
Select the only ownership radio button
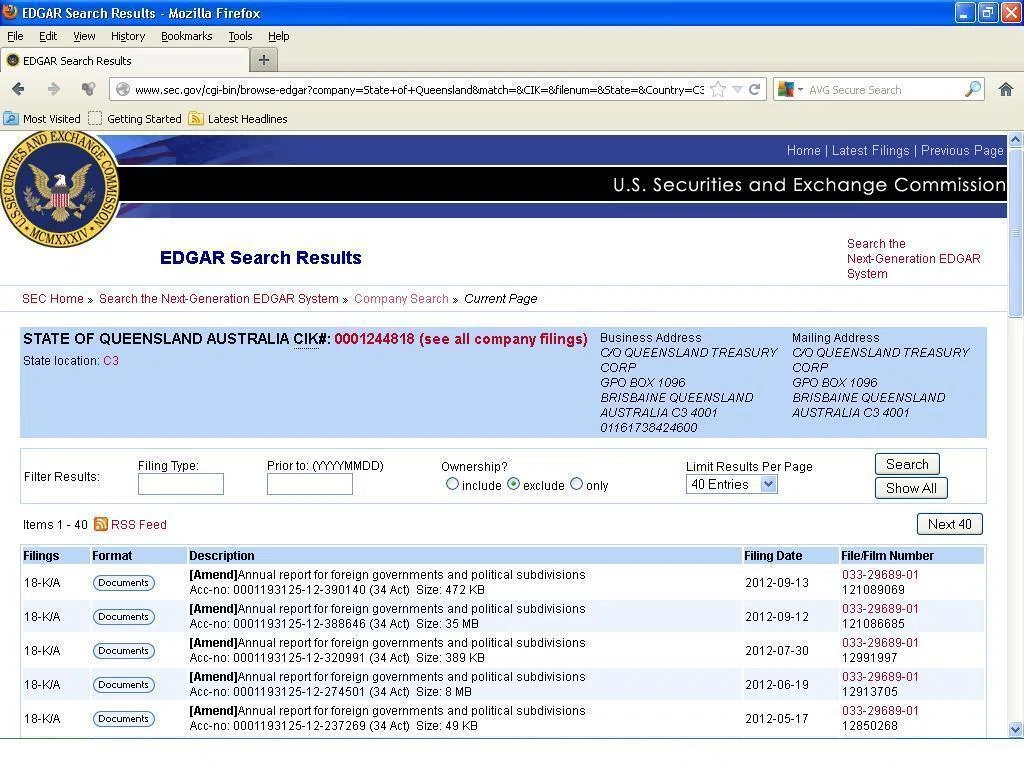(576, 484)
